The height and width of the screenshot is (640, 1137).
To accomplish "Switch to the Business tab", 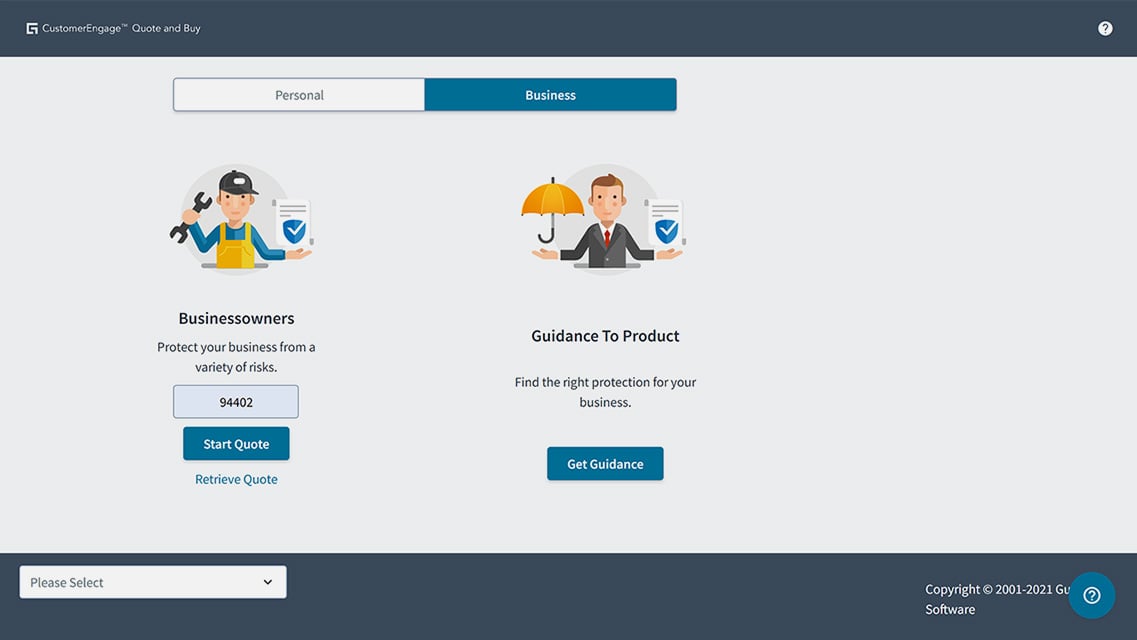I will [x=550, y=94].
